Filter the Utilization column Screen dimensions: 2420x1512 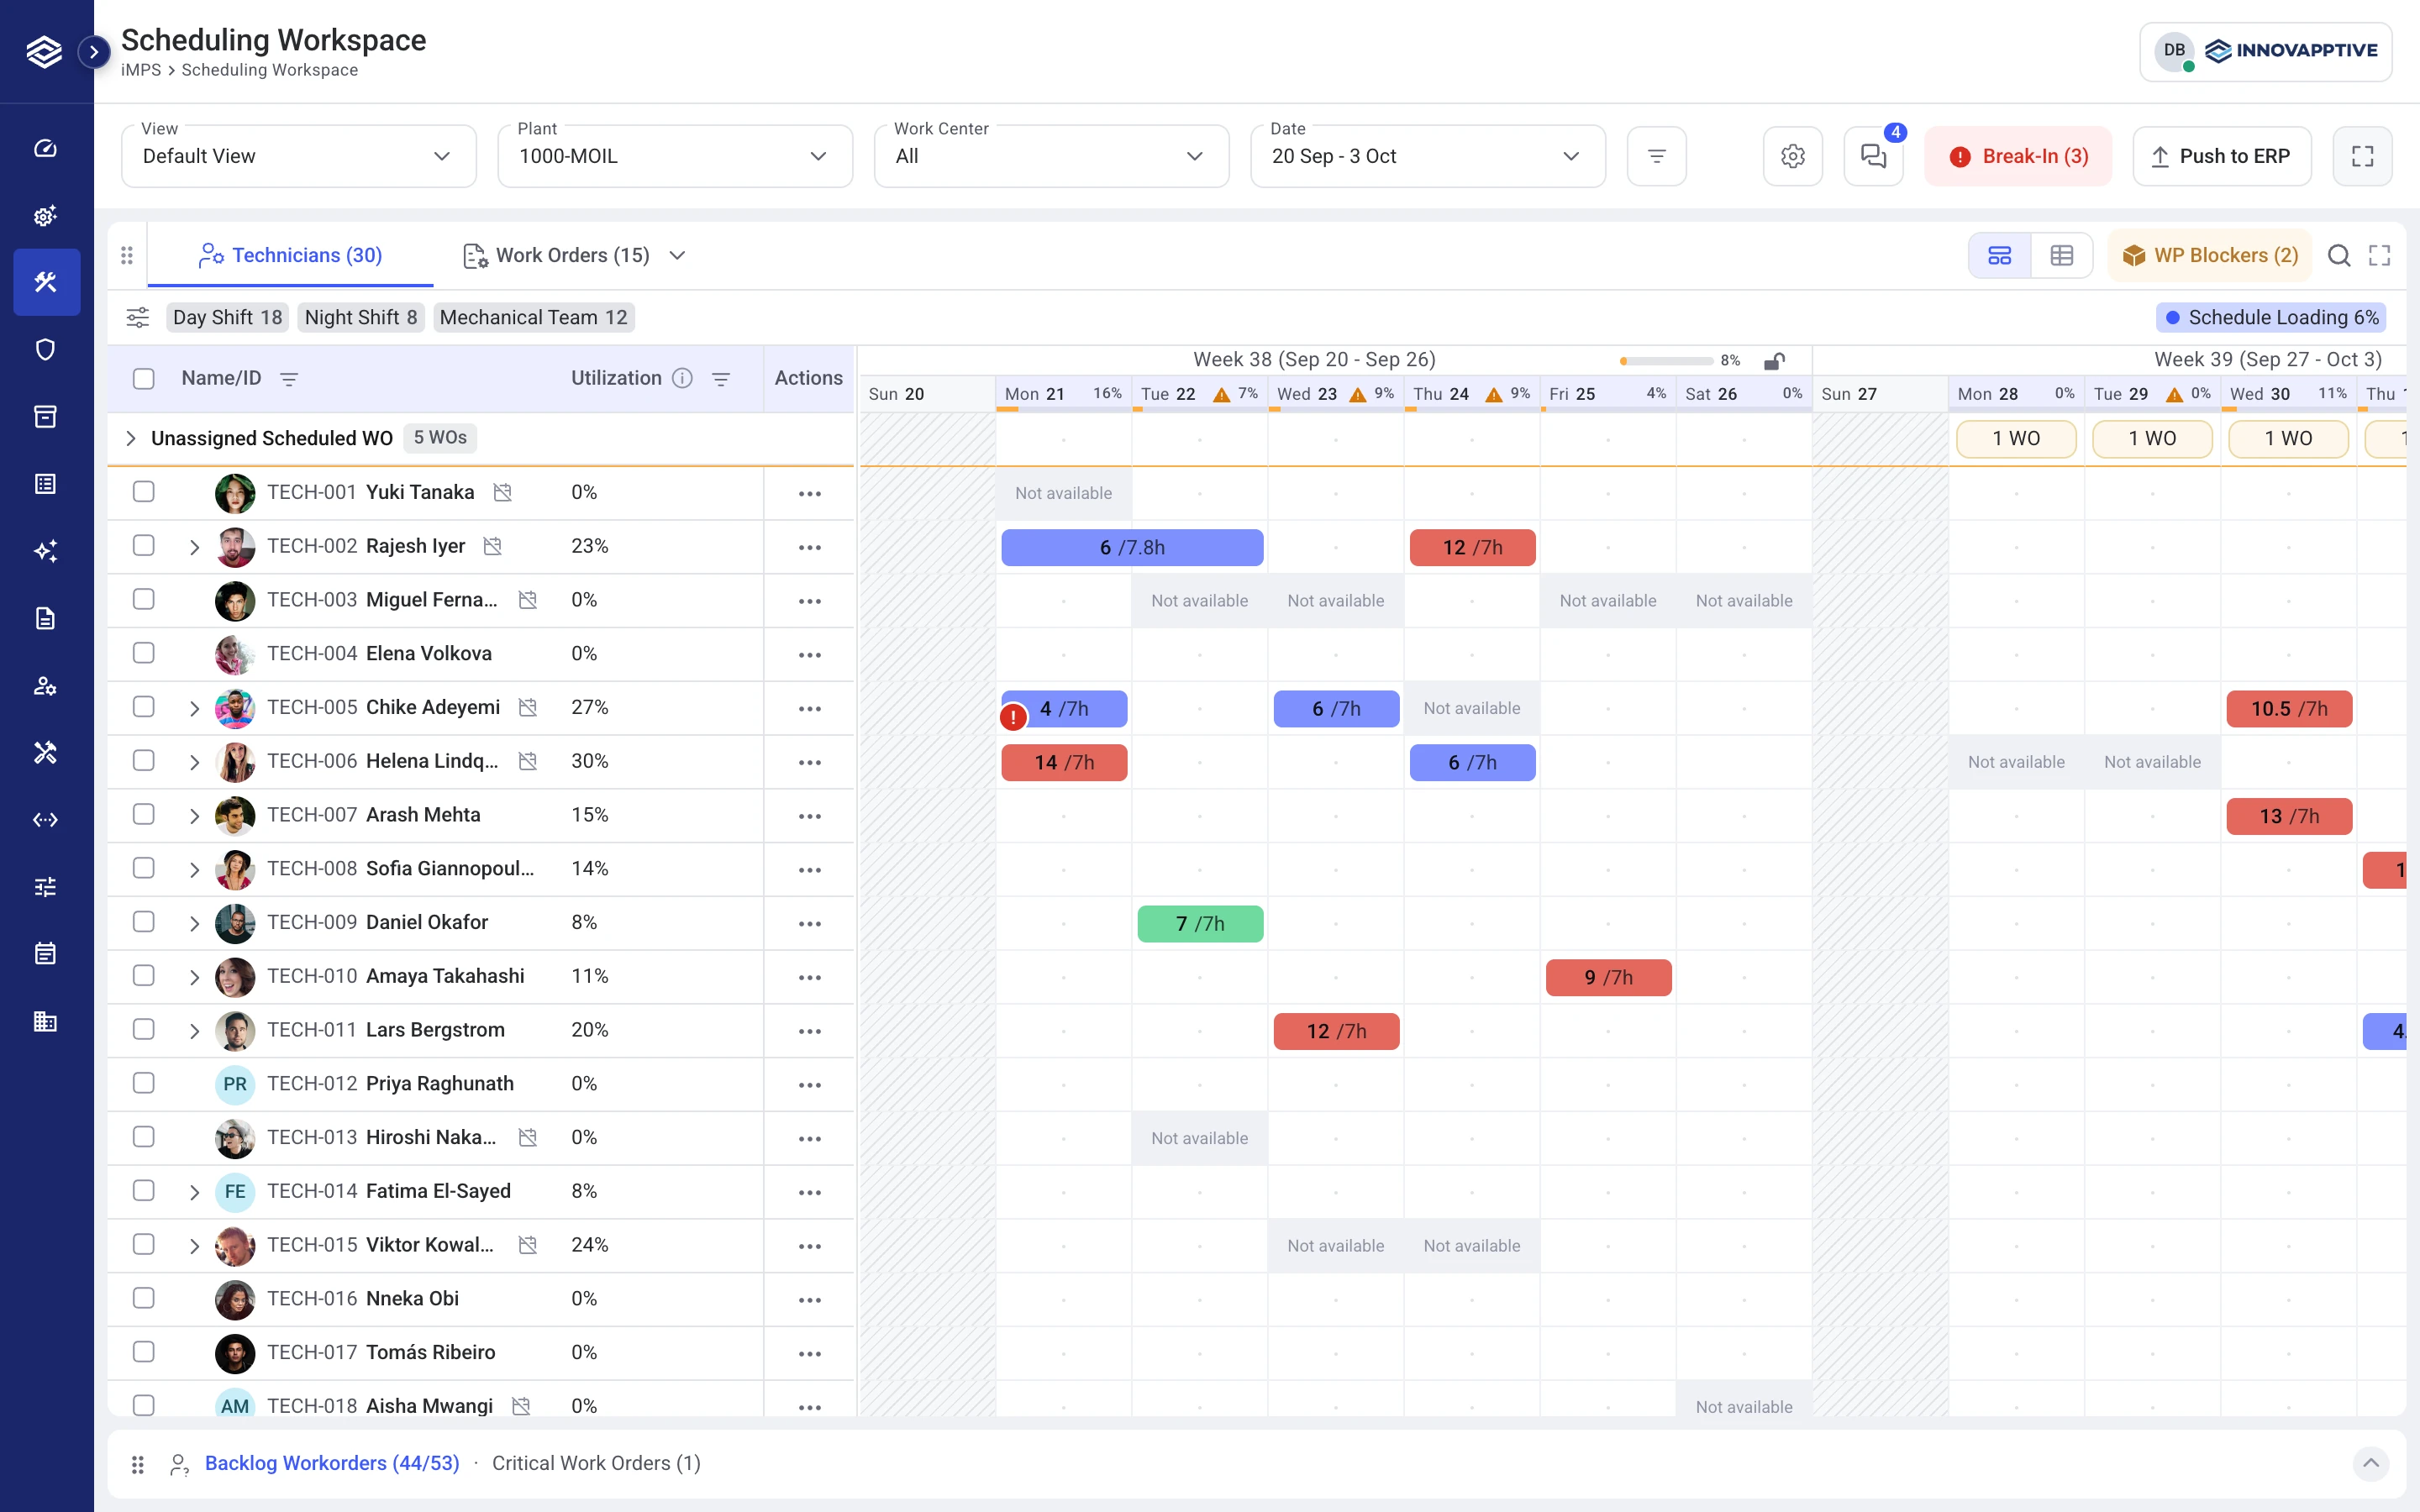tap(721, 379)
